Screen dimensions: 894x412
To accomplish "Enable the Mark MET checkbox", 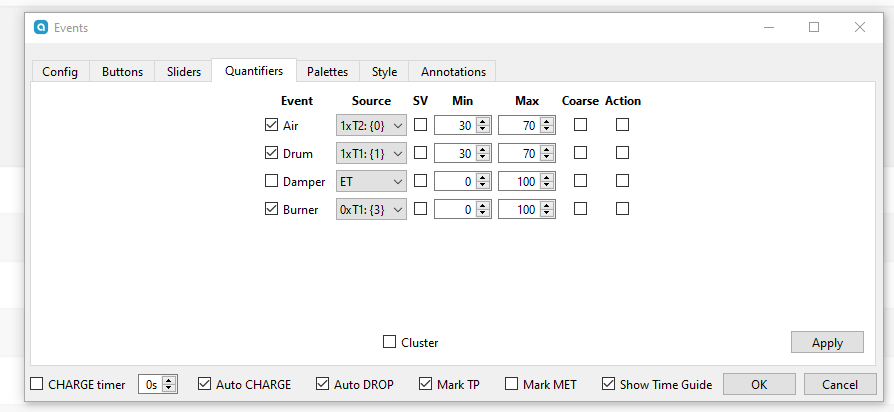I will [x=511, y=384].
